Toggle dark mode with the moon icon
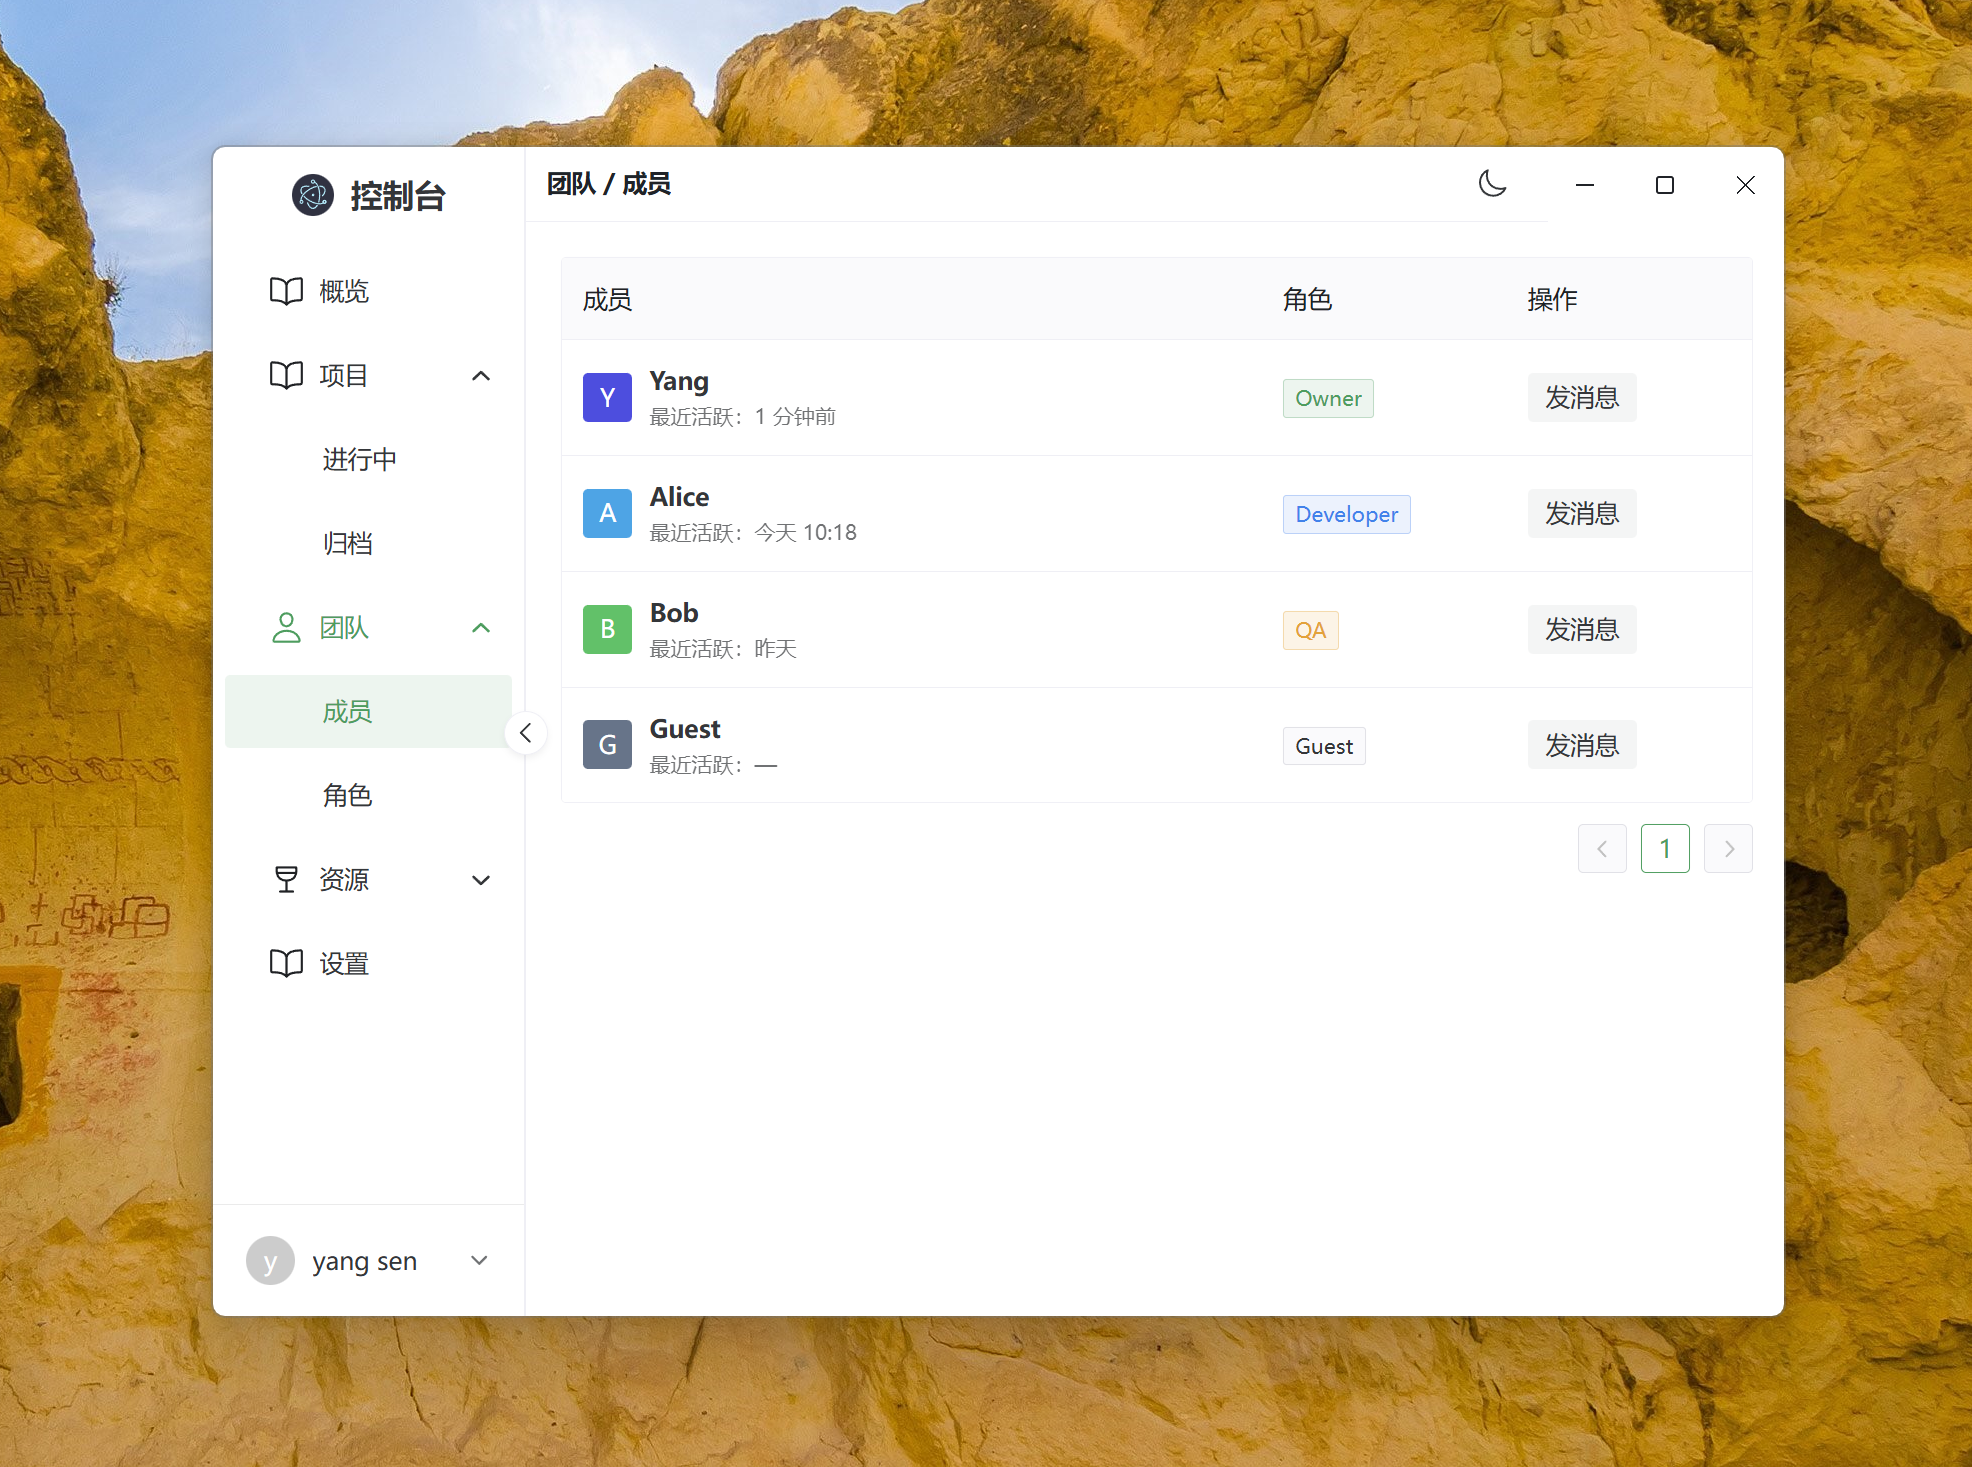The image size is (1972, 1467). click(x=1492, y=184)
